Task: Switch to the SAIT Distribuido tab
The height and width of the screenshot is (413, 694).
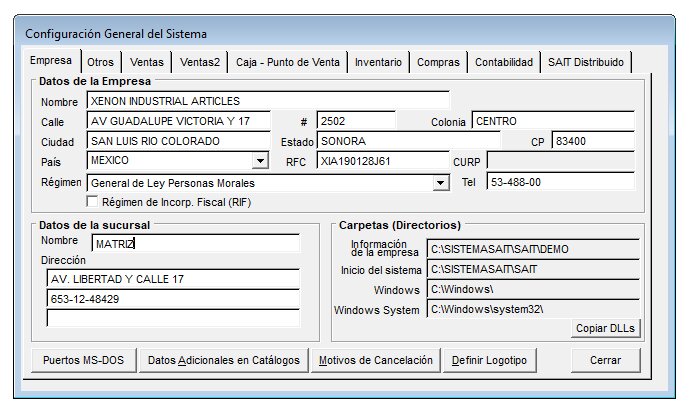Action: tap(586, 62)
